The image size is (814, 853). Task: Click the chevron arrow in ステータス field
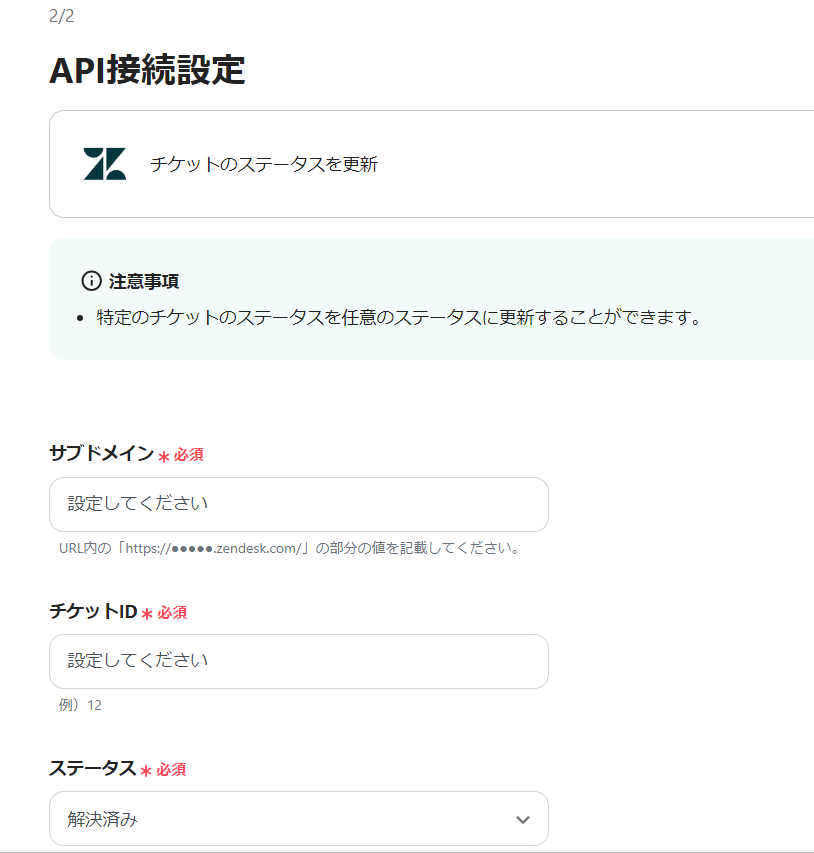[x=522, y=820]
